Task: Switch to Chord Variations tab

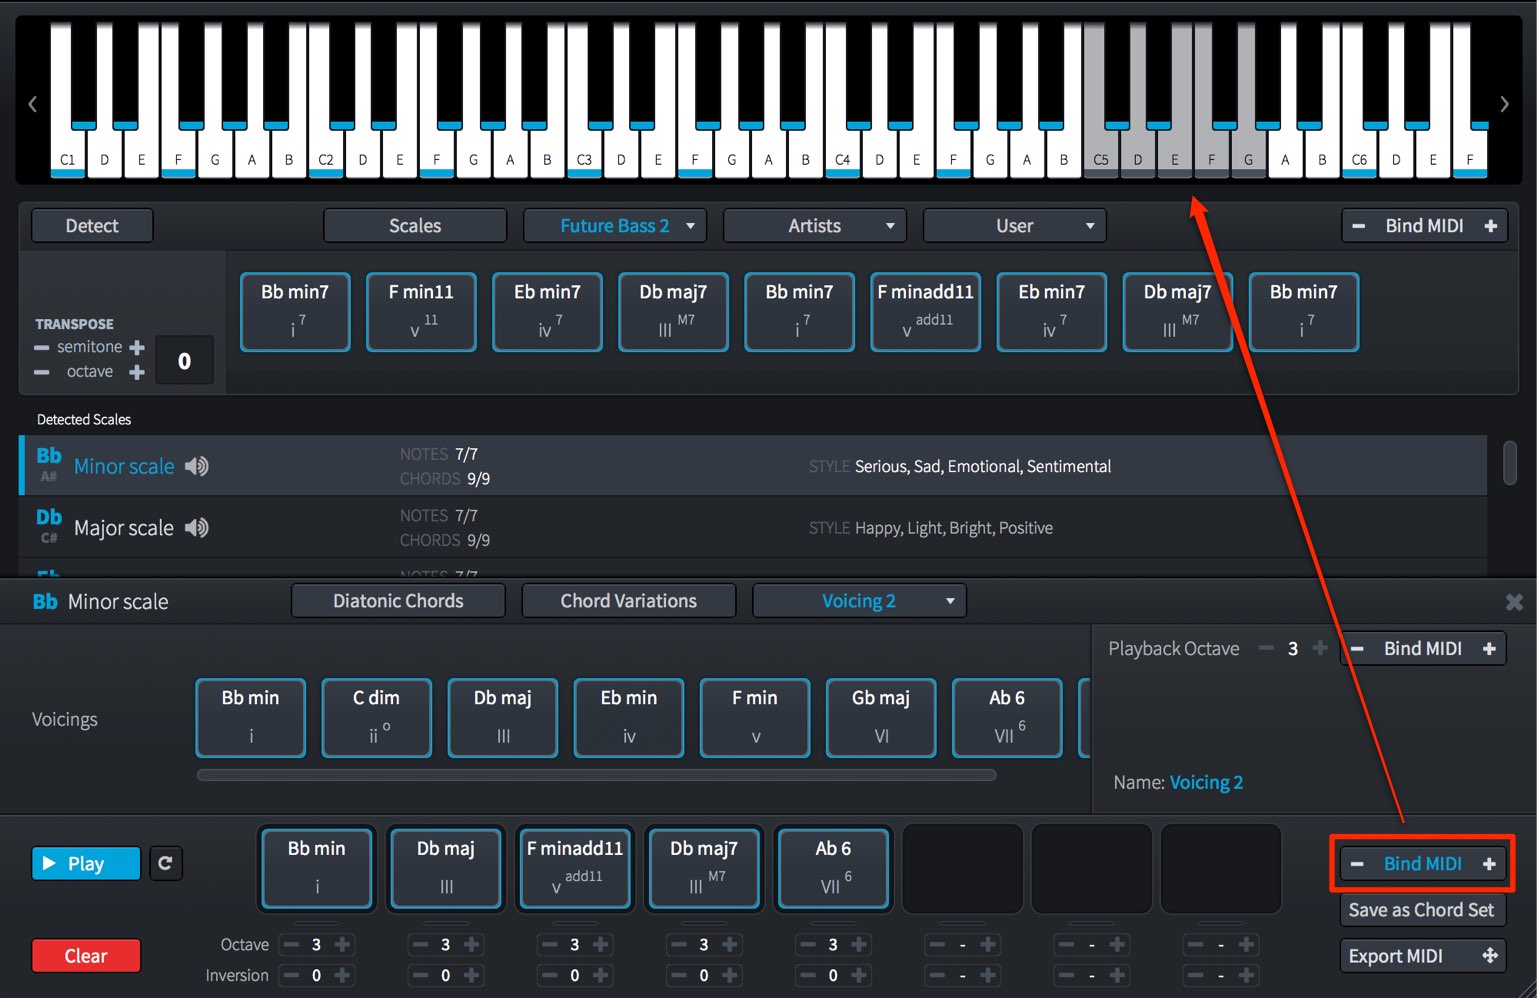Action: (629, 601)
